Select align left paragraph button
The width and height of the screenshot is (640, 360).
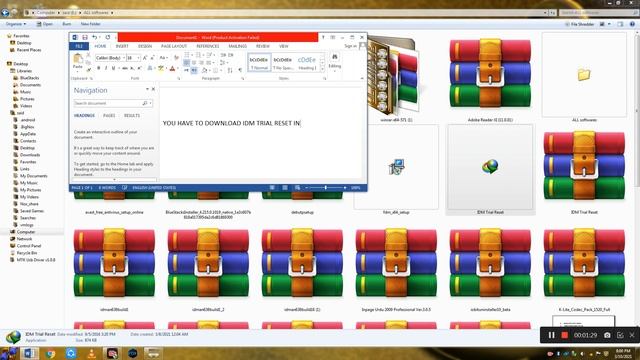(187, 62)
